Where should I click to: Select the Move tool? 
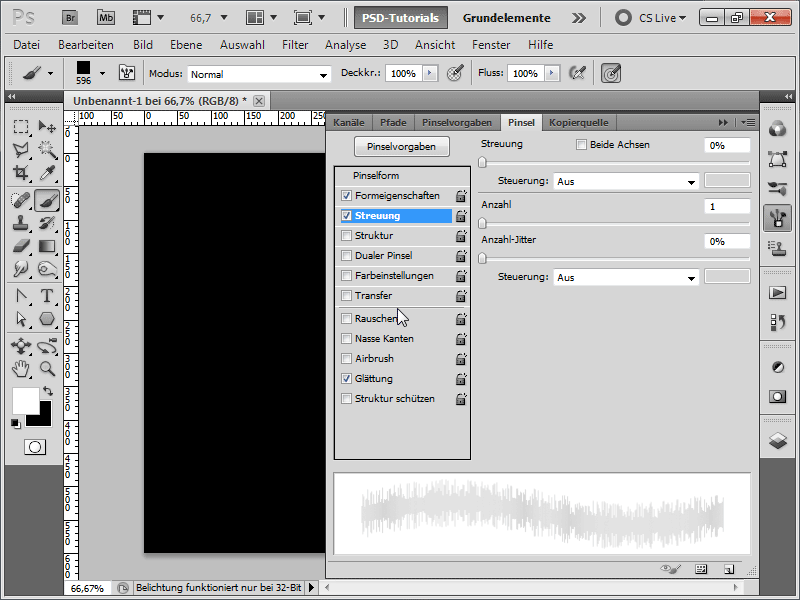click(47, 127)
